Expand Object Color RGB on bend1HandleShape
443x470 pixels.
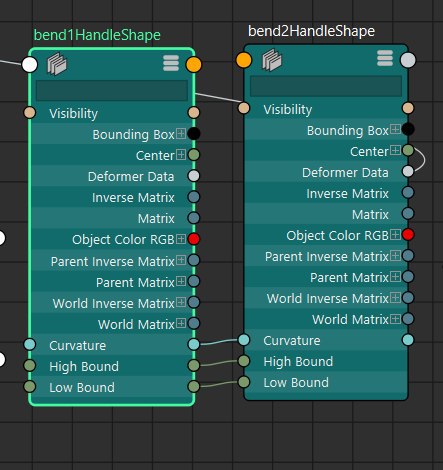[x=181, y=239]
